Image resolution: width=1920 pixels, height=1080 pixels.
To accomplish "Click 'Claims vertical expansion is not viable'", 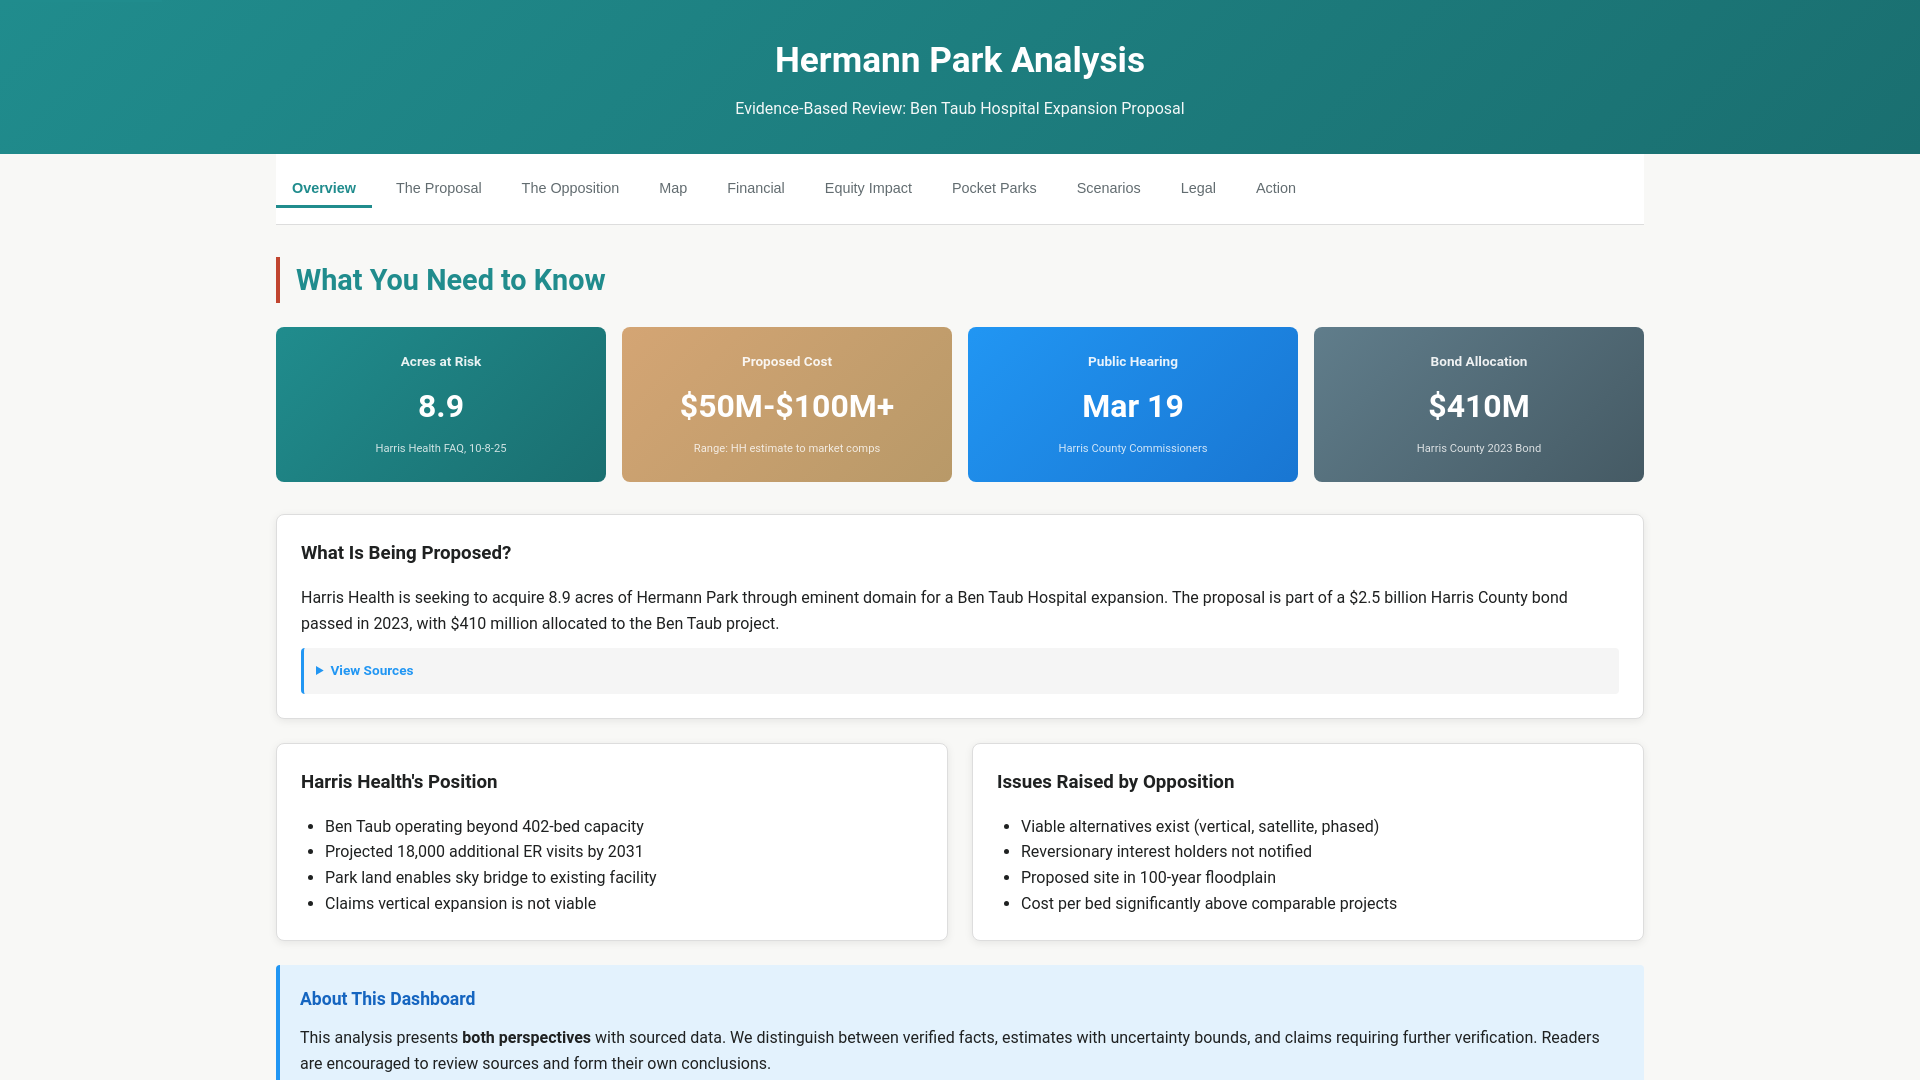I will [460, 904].
